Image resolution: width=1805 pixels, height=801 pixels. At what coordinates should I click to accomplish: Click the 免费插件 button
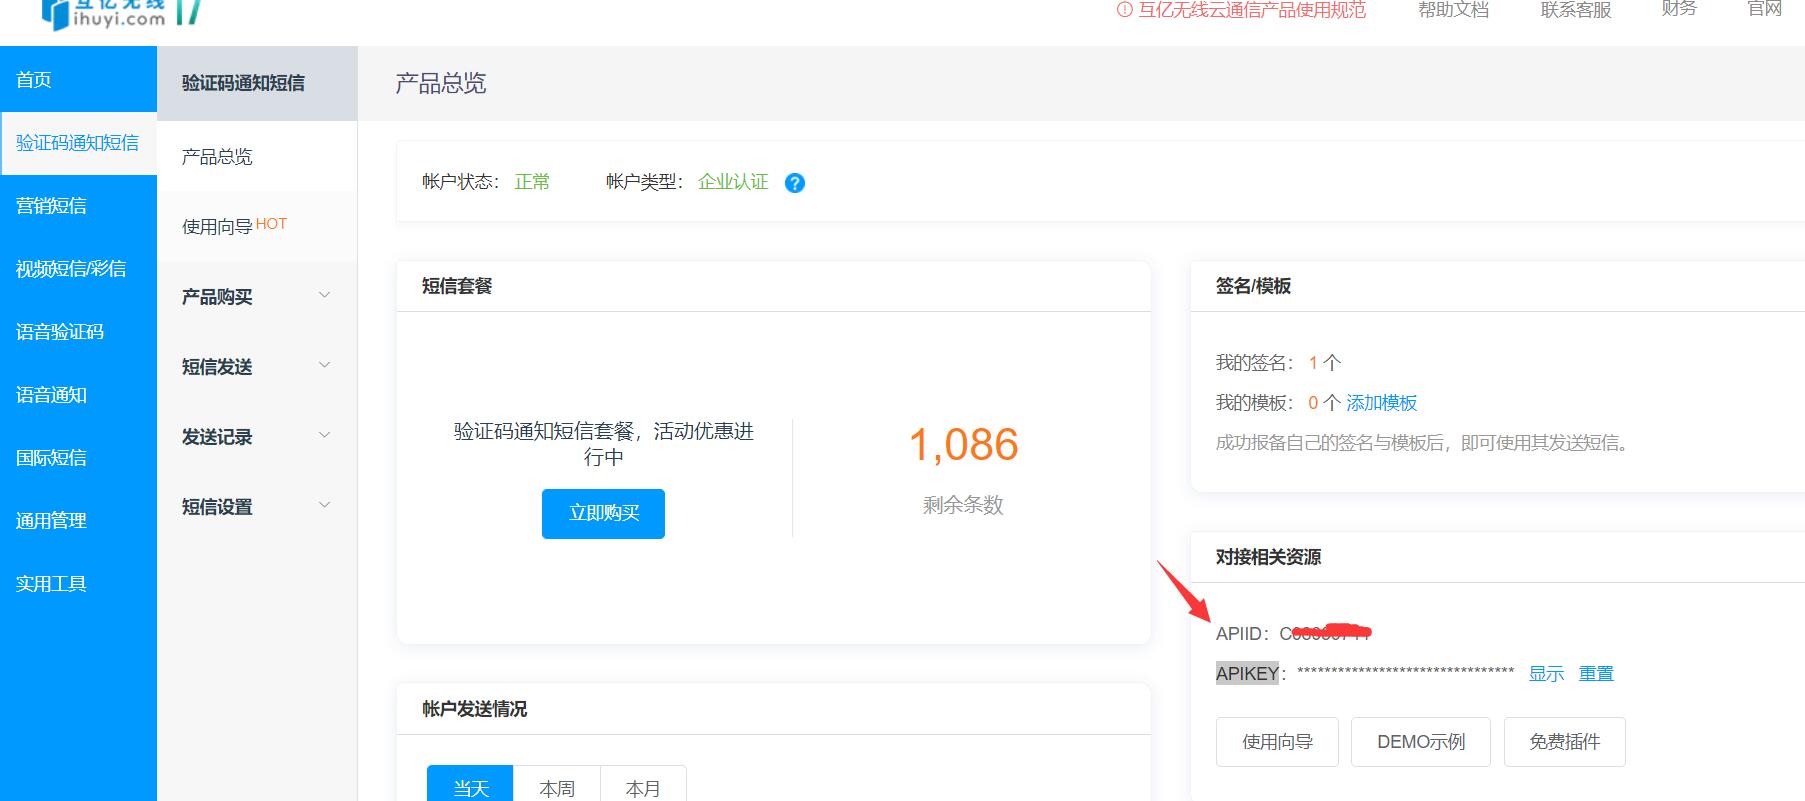click(x=1564, y=742)
